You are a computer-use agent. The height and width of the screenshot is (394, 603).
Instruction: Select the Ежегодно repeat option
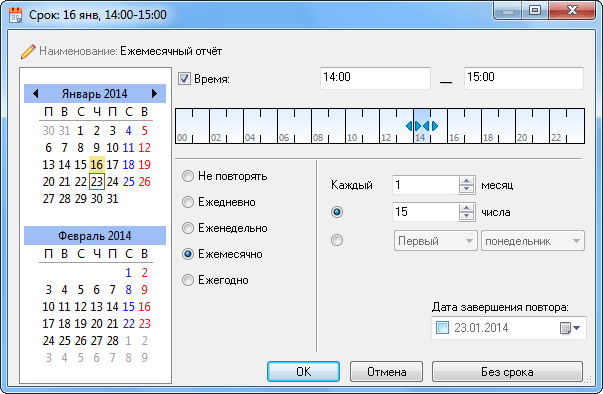click(x=188, y=280)
